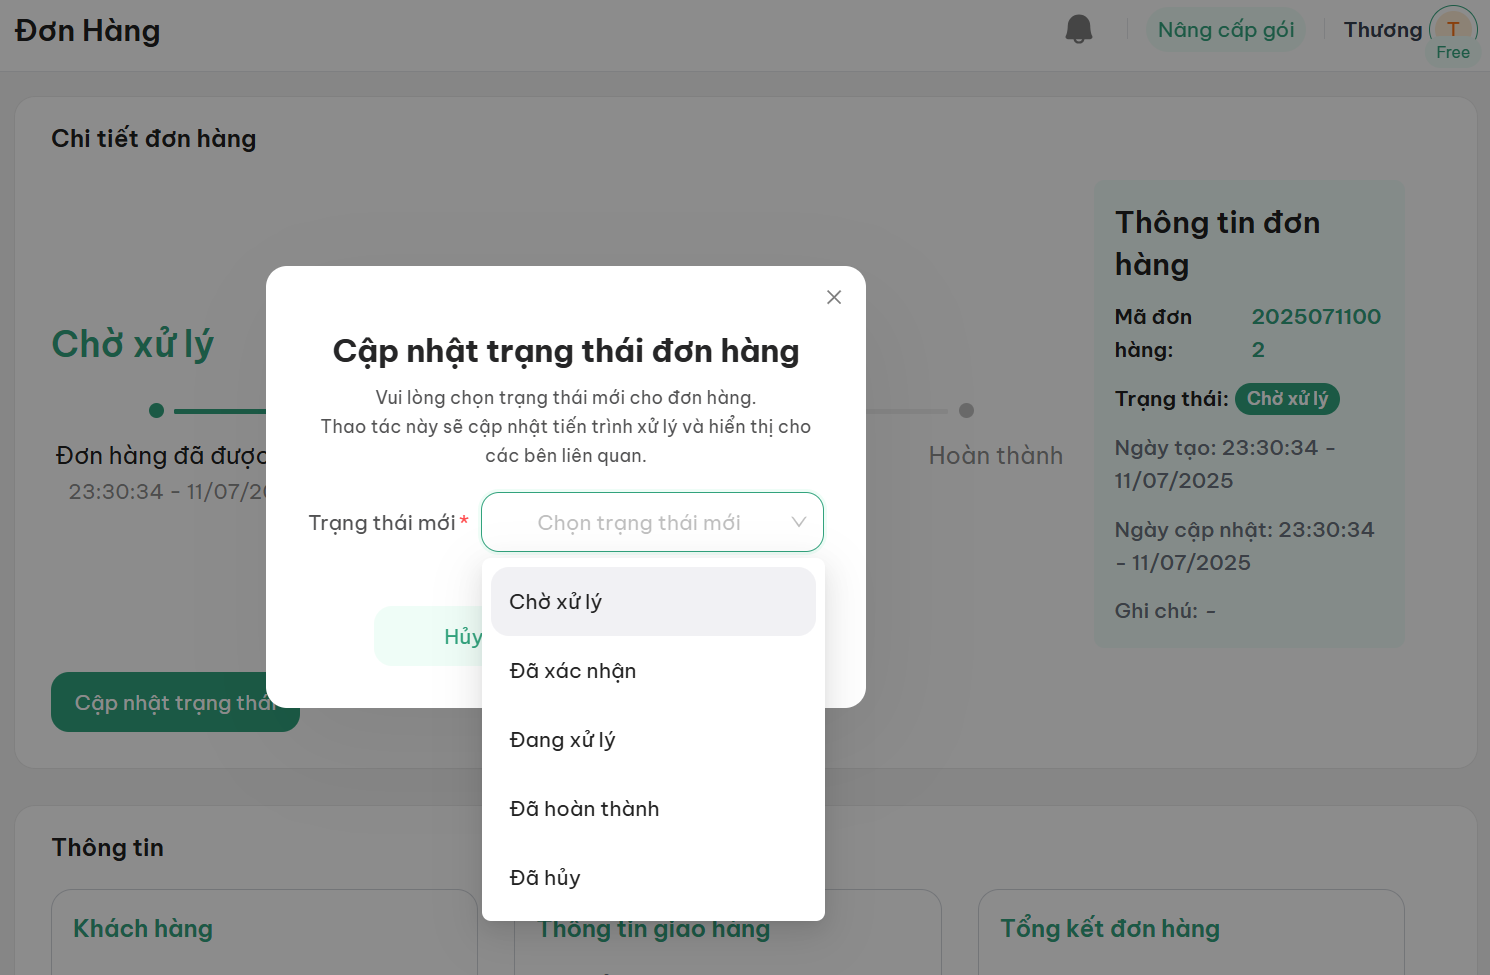Select Chờ xử lý option
Screen dimensions: 1490x975
653,602
